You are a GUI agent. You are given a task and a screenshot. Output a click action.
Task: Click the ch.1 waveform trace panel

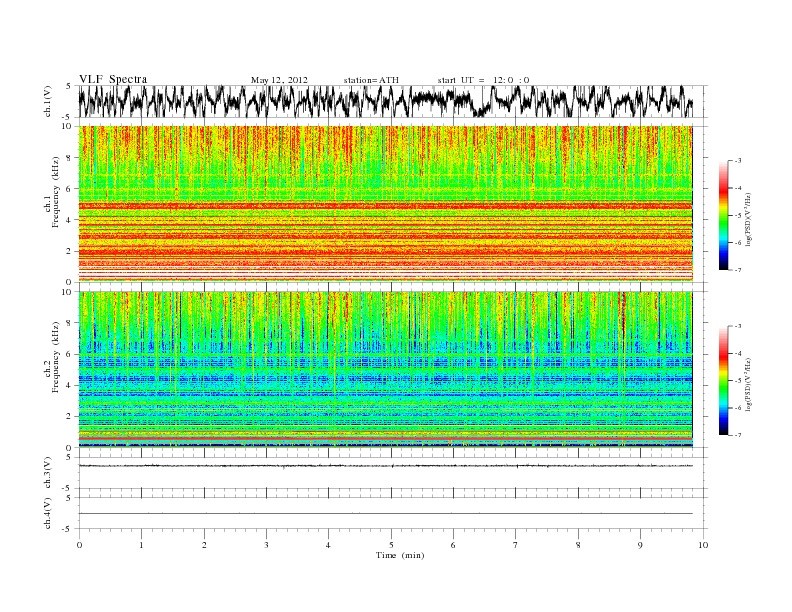(392, 101)
